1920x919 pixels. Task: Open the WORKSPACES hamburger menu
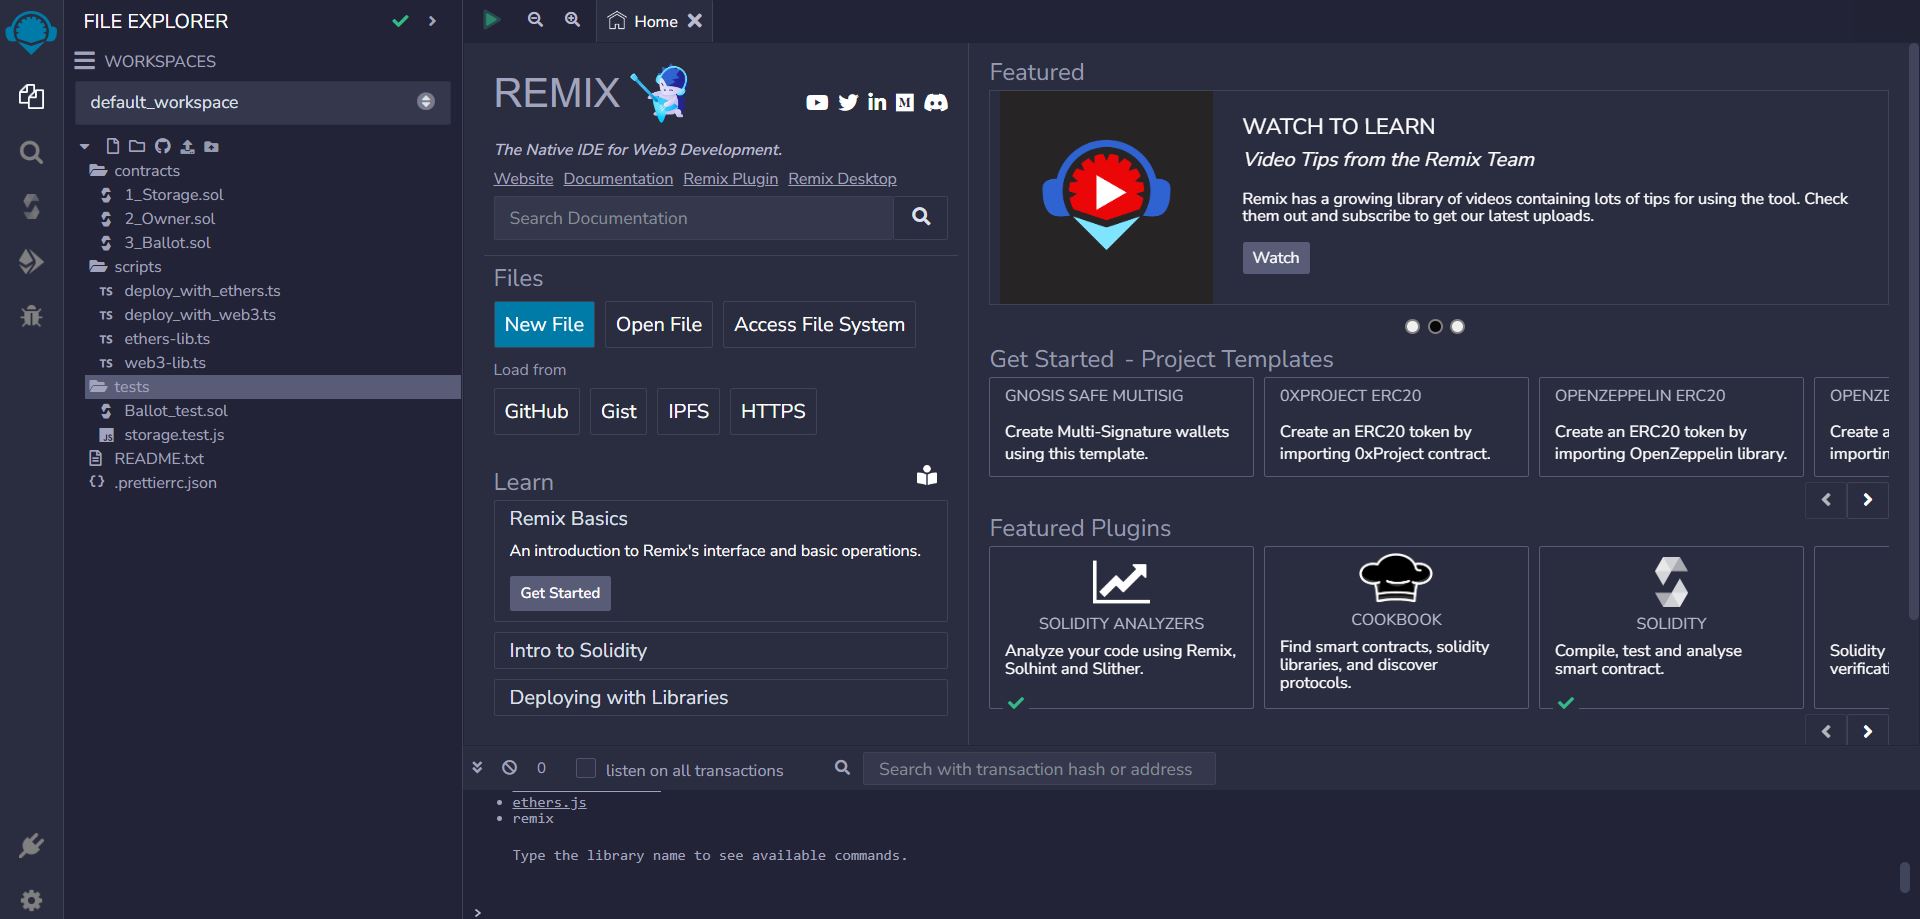coord(85,61)
